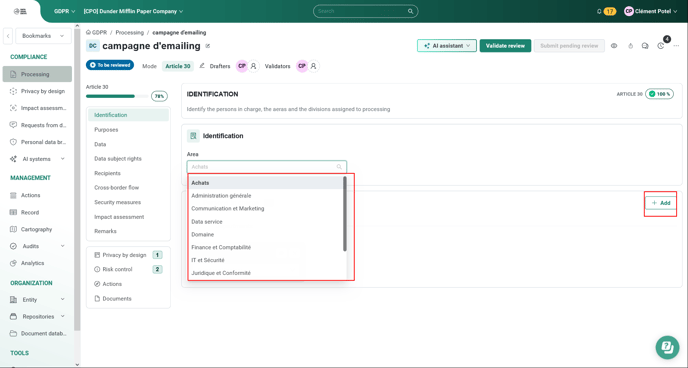Image resolution: width=688 pixels, height=368 pixels.
Task: Edit the campagne d'emailing title pencil icon
Action: pos(208,46)
